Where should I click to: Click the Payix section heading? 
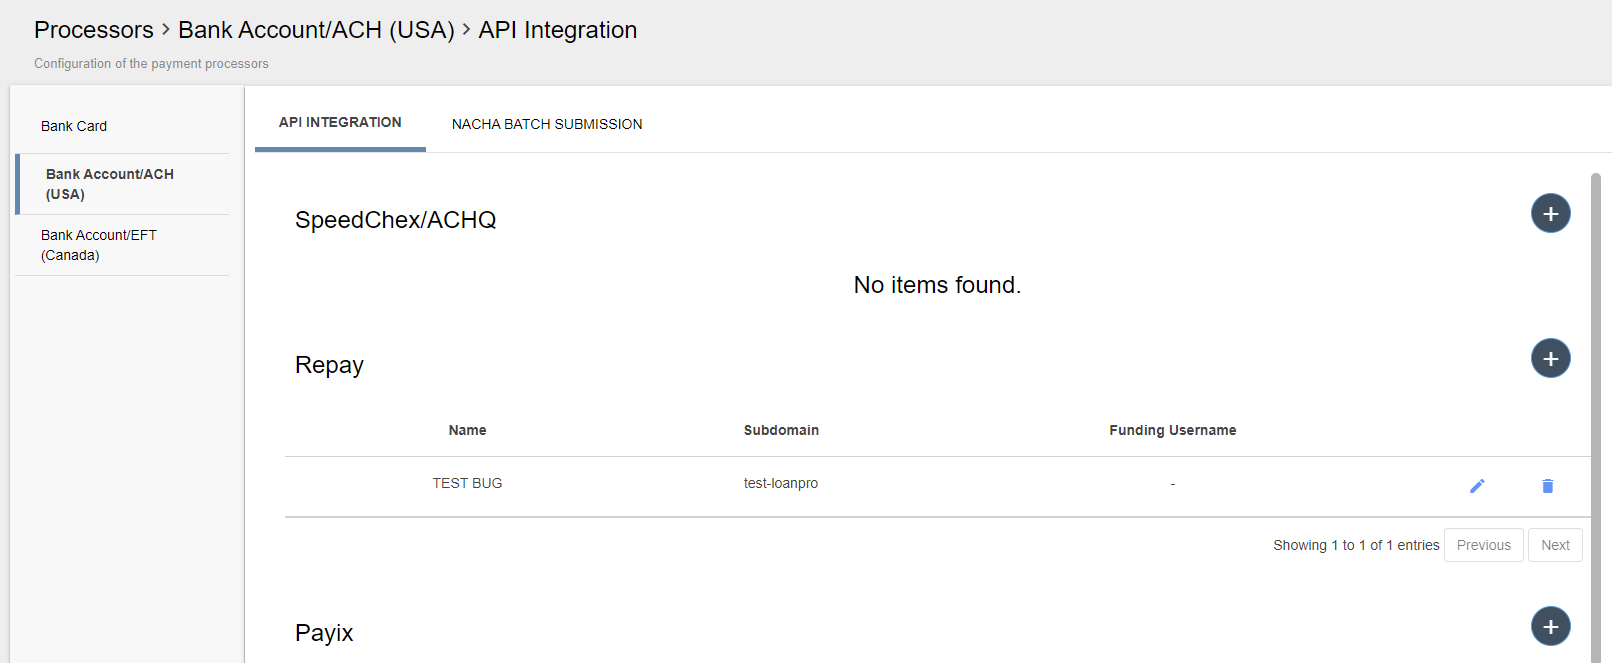coord(324,633)
